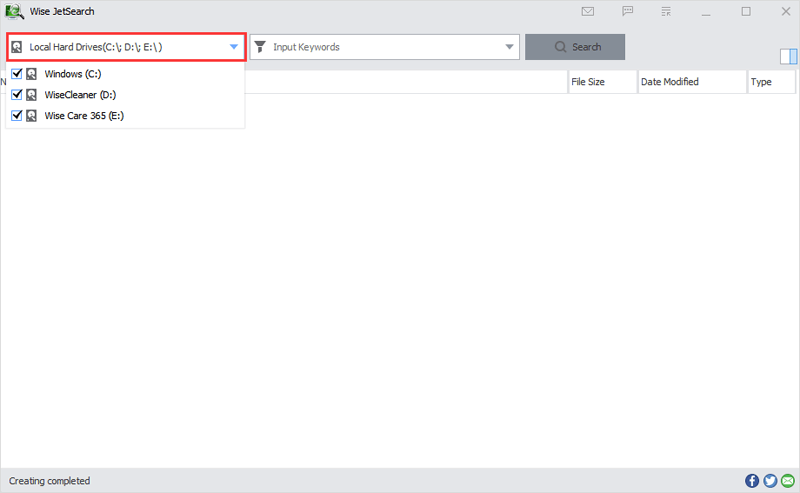Click the funnel filter icon in keyword box
Viewport: 800px width, 493px height.
(x=260, y=47)
